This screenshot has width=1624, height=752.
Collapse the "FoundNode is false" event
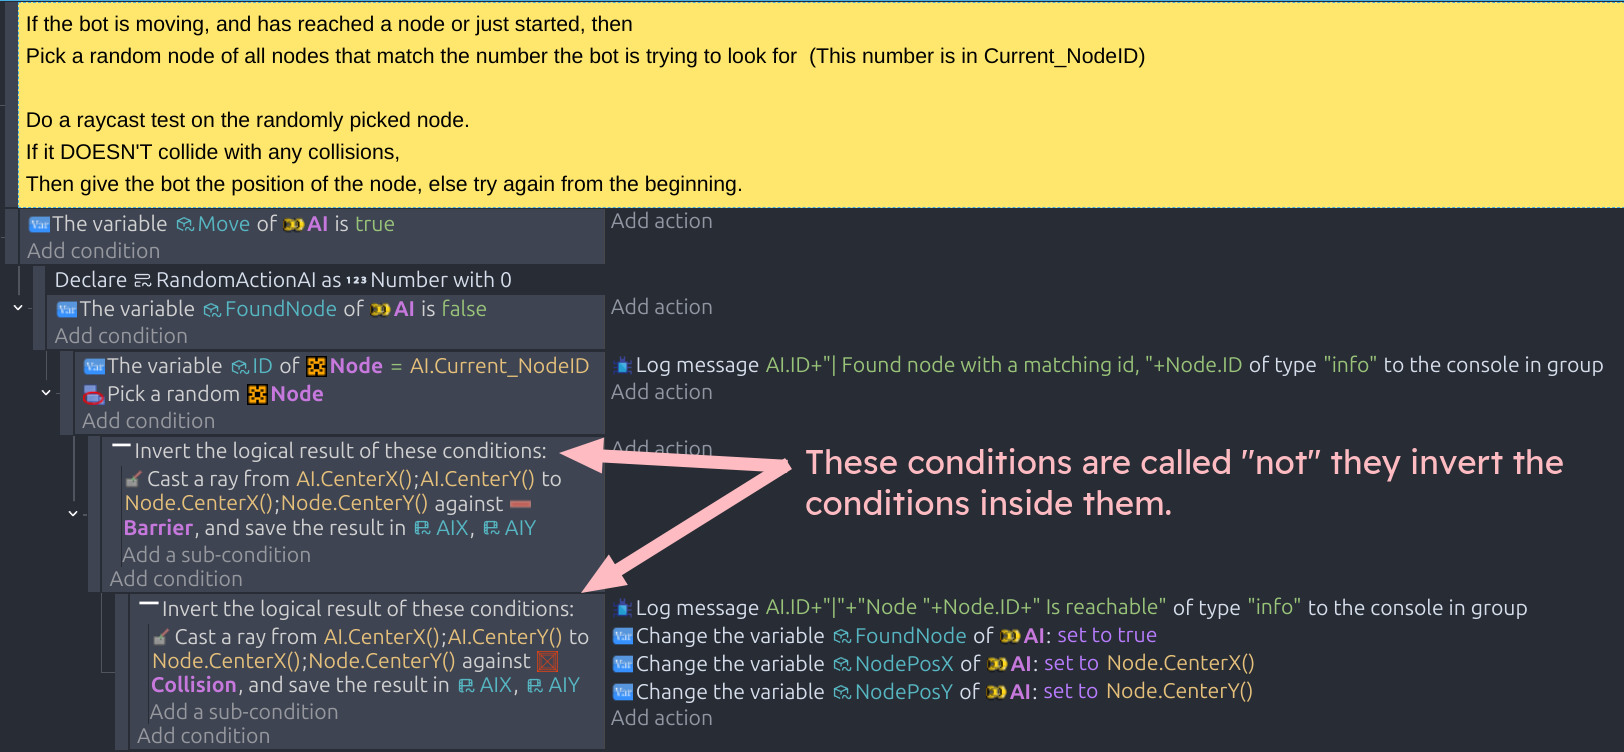(x=18, y=308)
